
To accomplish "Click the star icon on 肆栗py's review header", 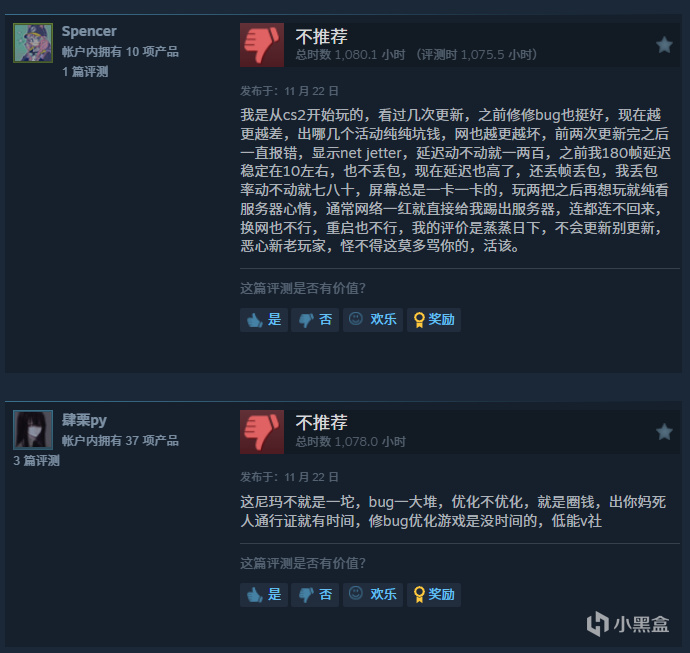I will coord(664,432).
